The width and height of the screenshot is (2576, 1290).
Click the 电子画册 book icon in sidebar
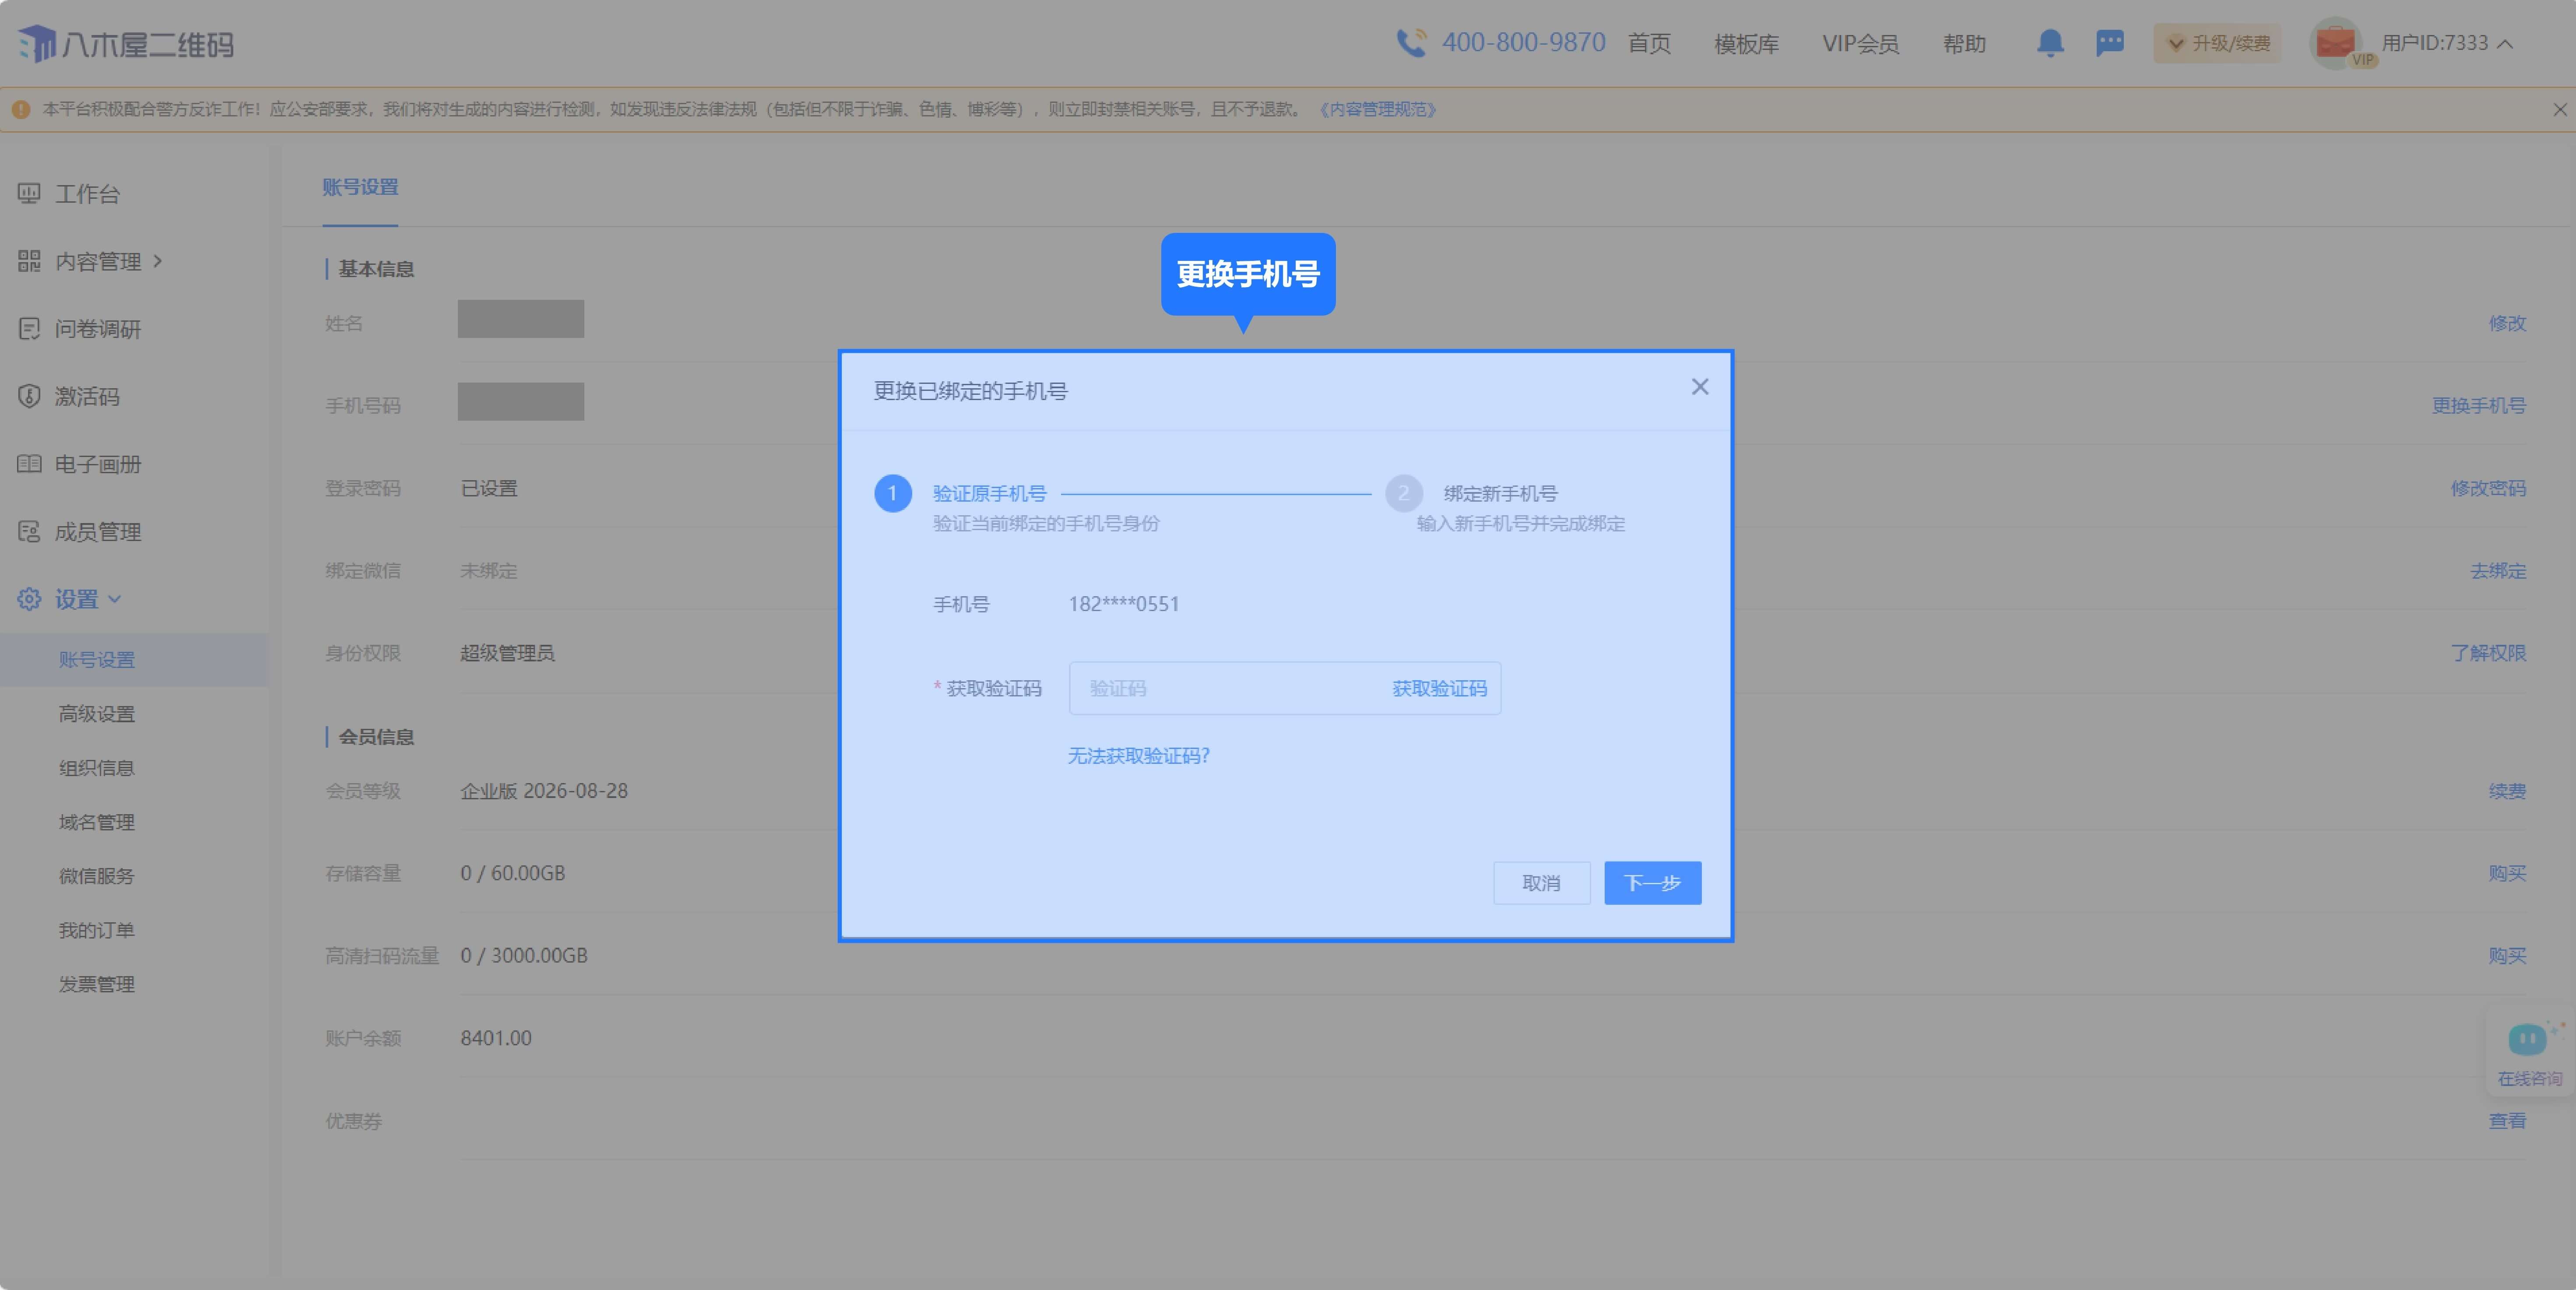tap(29, 464)
